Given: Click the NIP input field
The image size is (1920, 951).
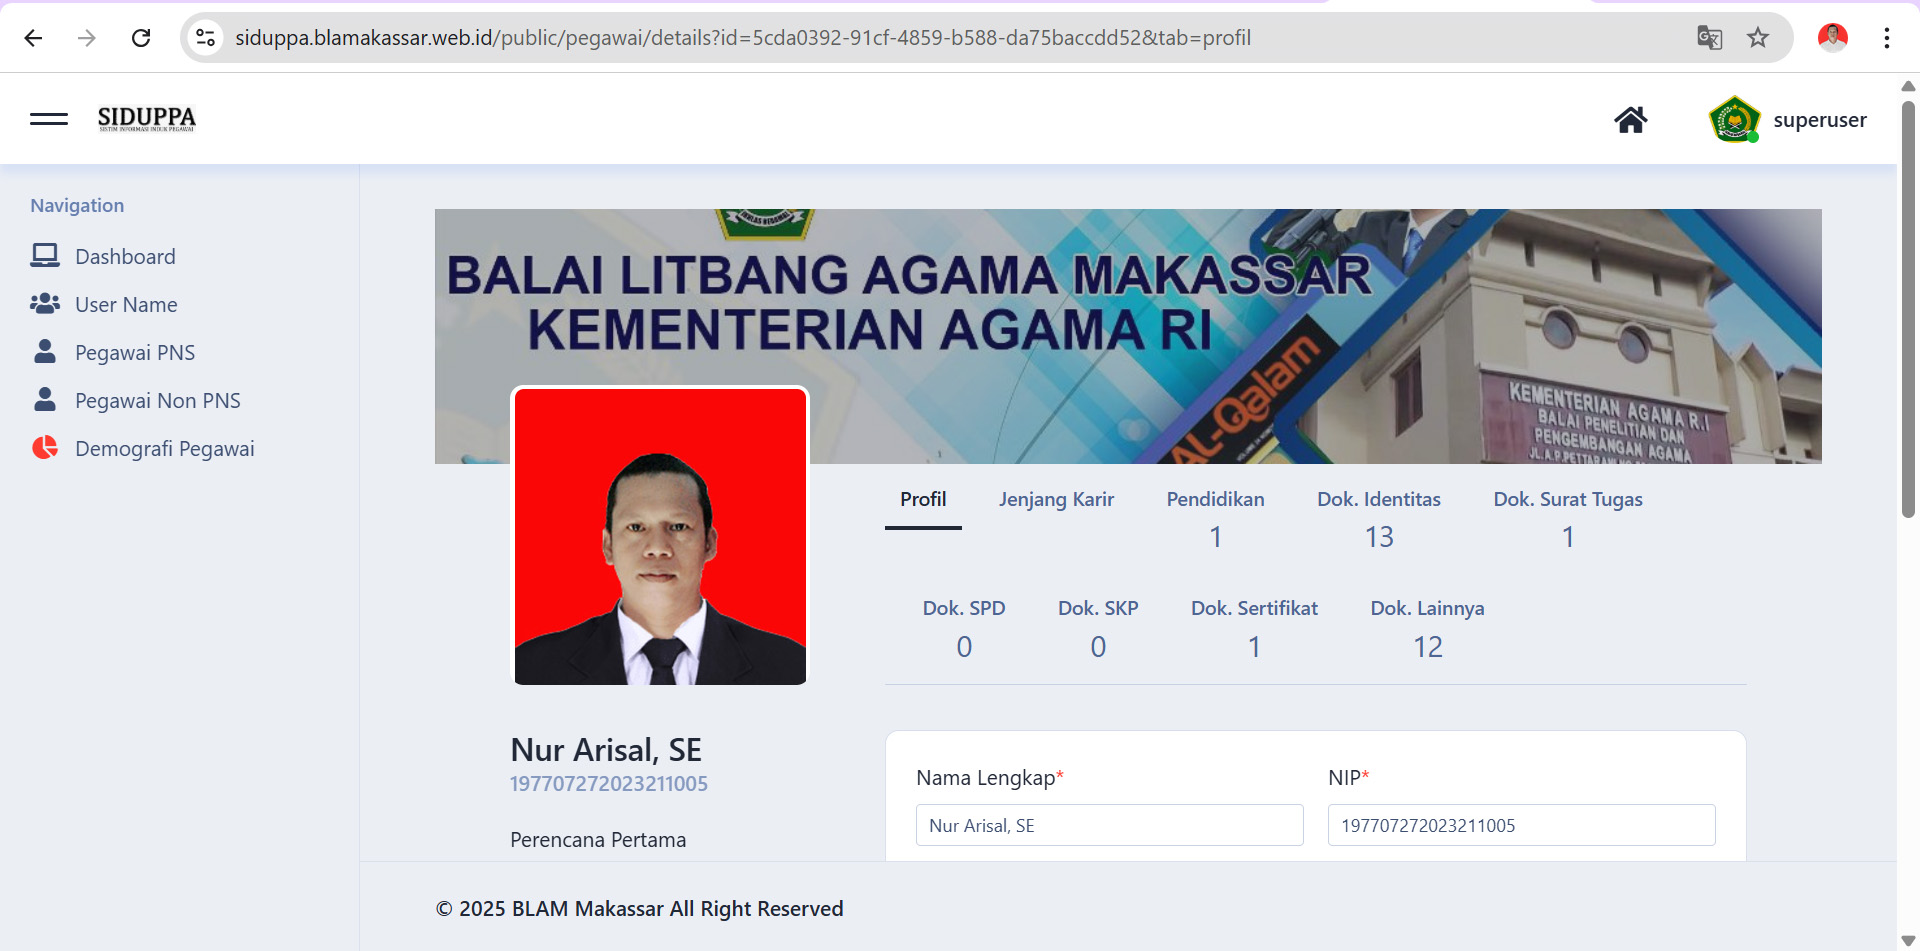Looking at the screenshot, I should click(1522, 825).
